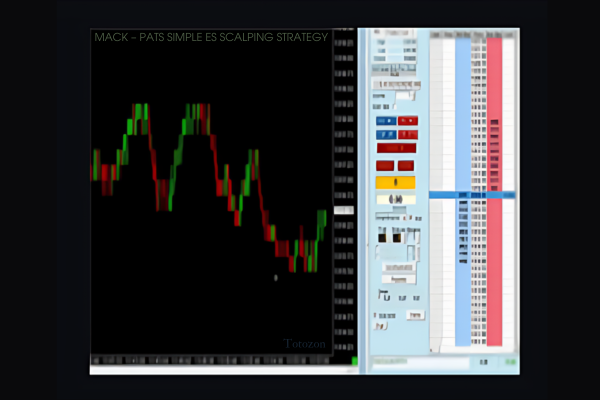This screenshot has height=400, width=600.
Task: Click the chart title 'MACK – PATS SIMPLE ES SCALPING STRATEGY'
Action: 210,37
